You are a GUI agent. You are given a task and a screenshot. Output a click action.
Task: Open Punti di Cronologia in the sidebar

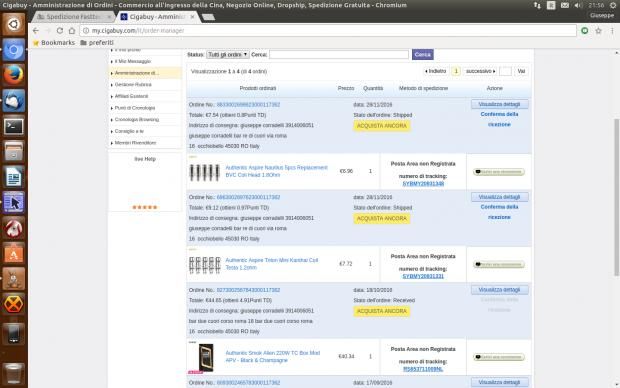(135, 108)
